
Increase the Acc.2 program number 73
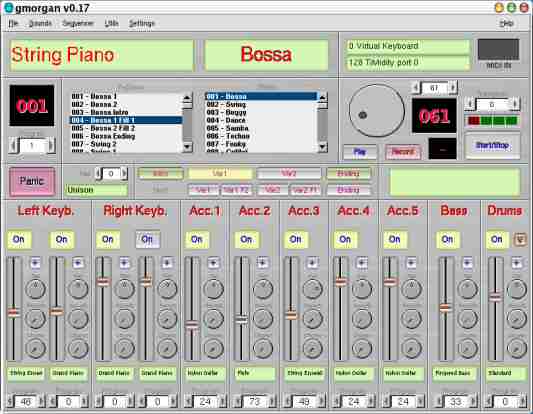(x=272, y=402)
